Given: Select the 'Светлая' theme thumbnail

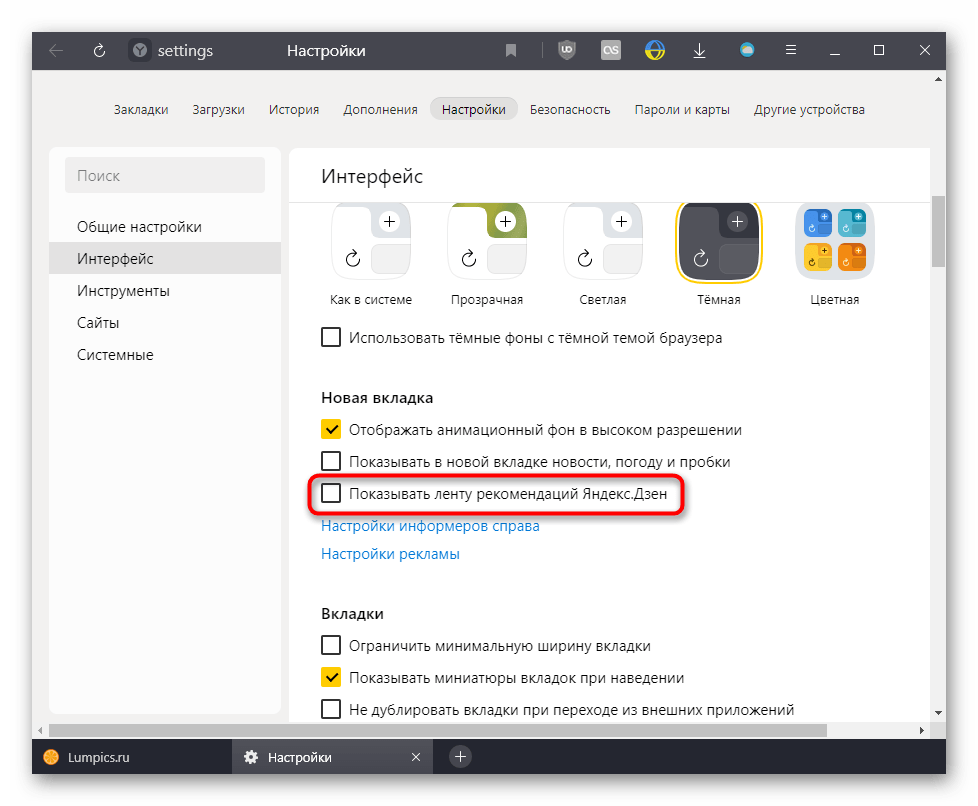Looking at the screenshot, I should coord(603,241).
